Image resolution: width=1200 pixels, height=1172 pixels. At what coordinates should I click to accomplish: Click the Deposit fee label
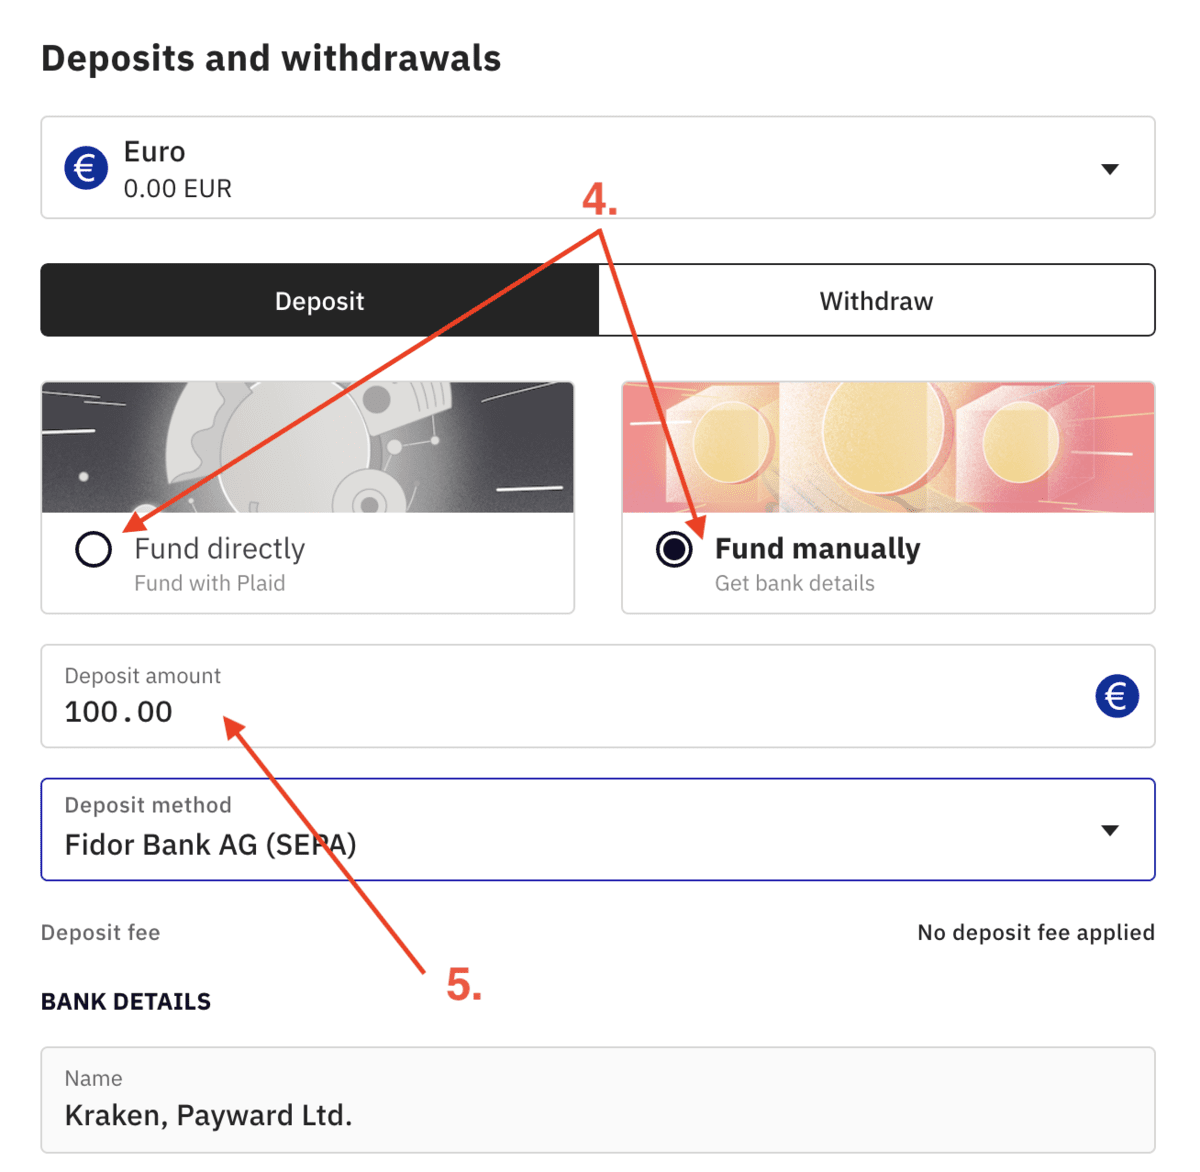pos(101,933)
